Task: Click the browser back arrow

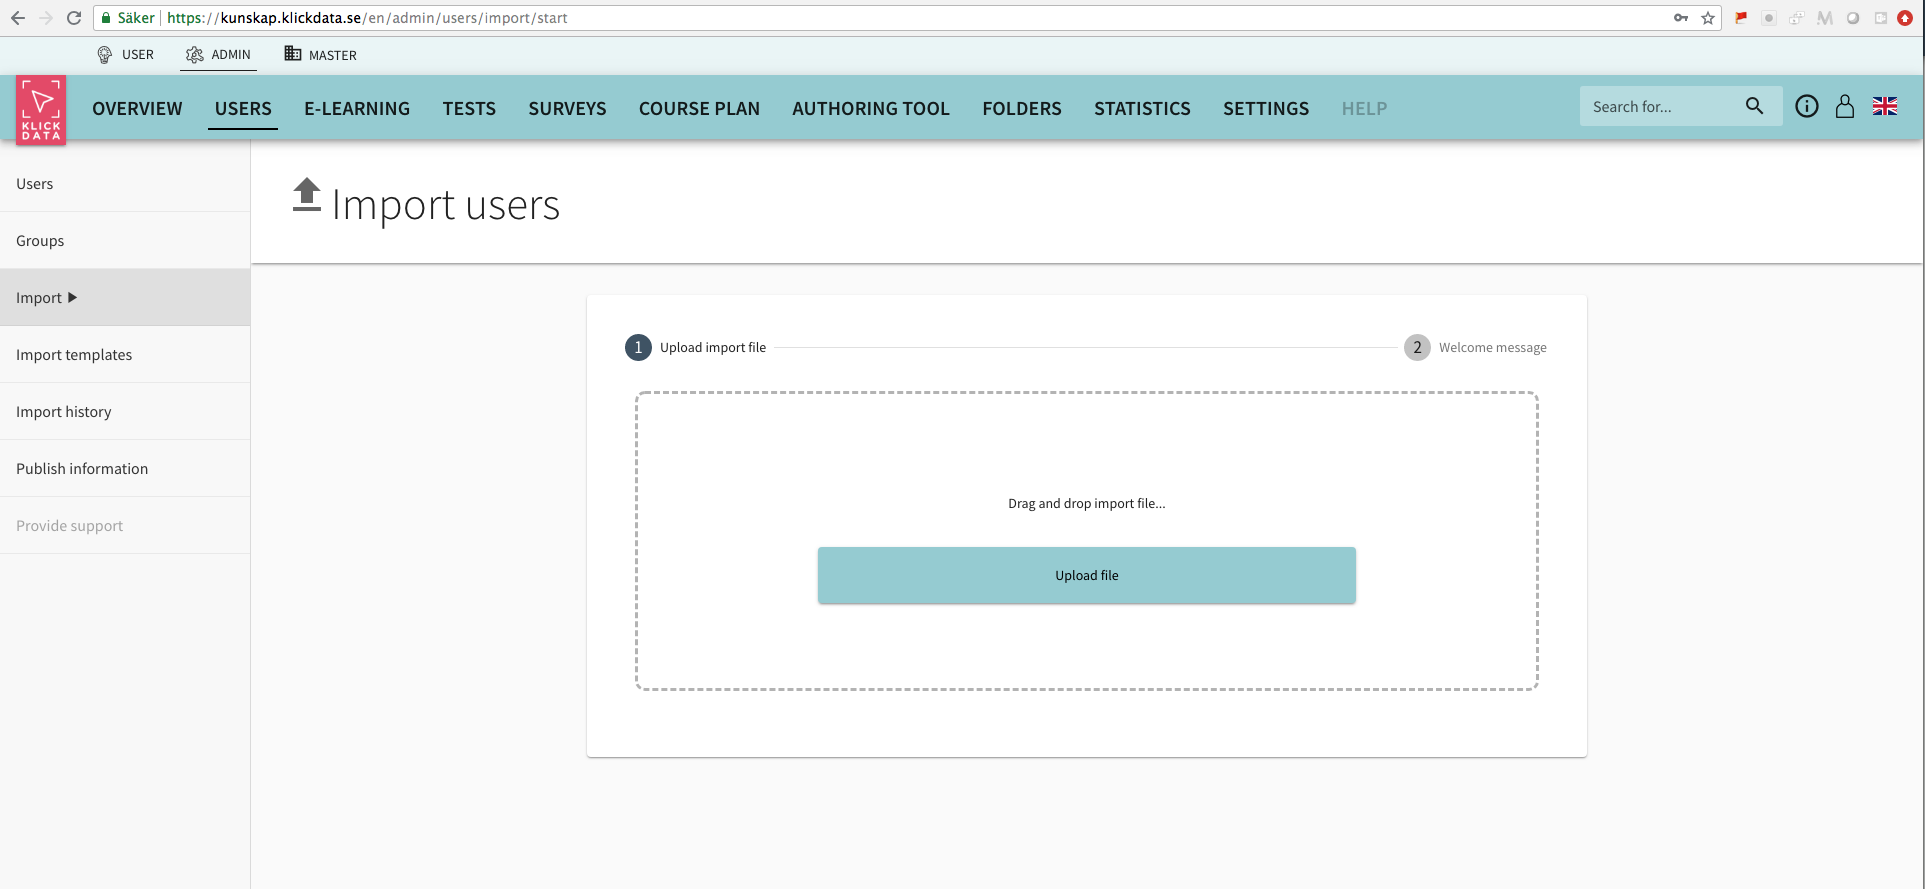Action: point(18,18)
